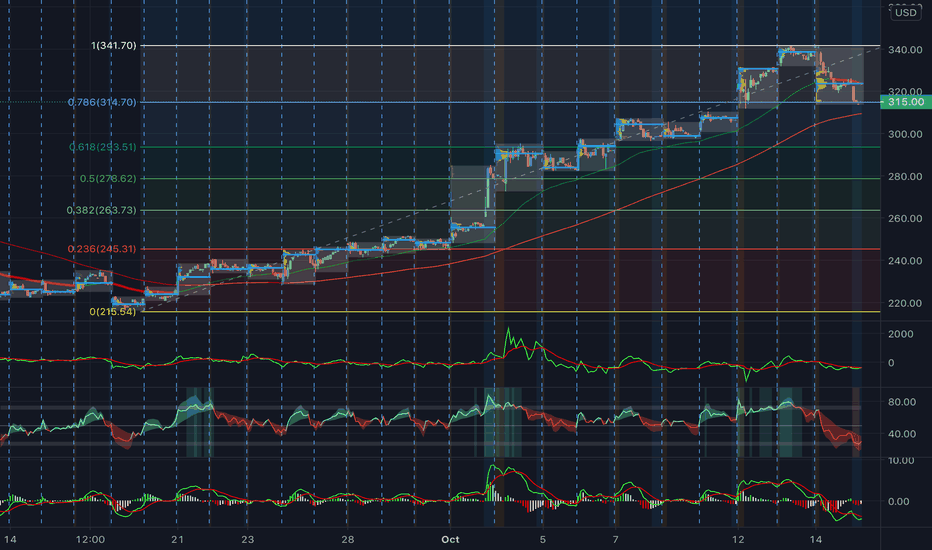The height and width of the screenshot is (550, 932).
Task: Select the Fibonacci label 0.236(245.31)
Action: tap(102, 249)
